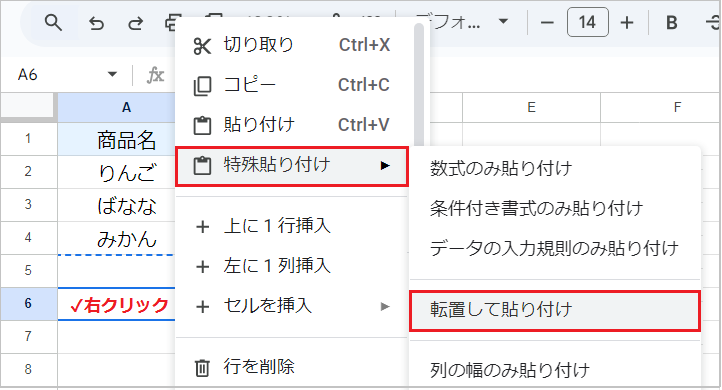Select row 1 header

(29, 139)
